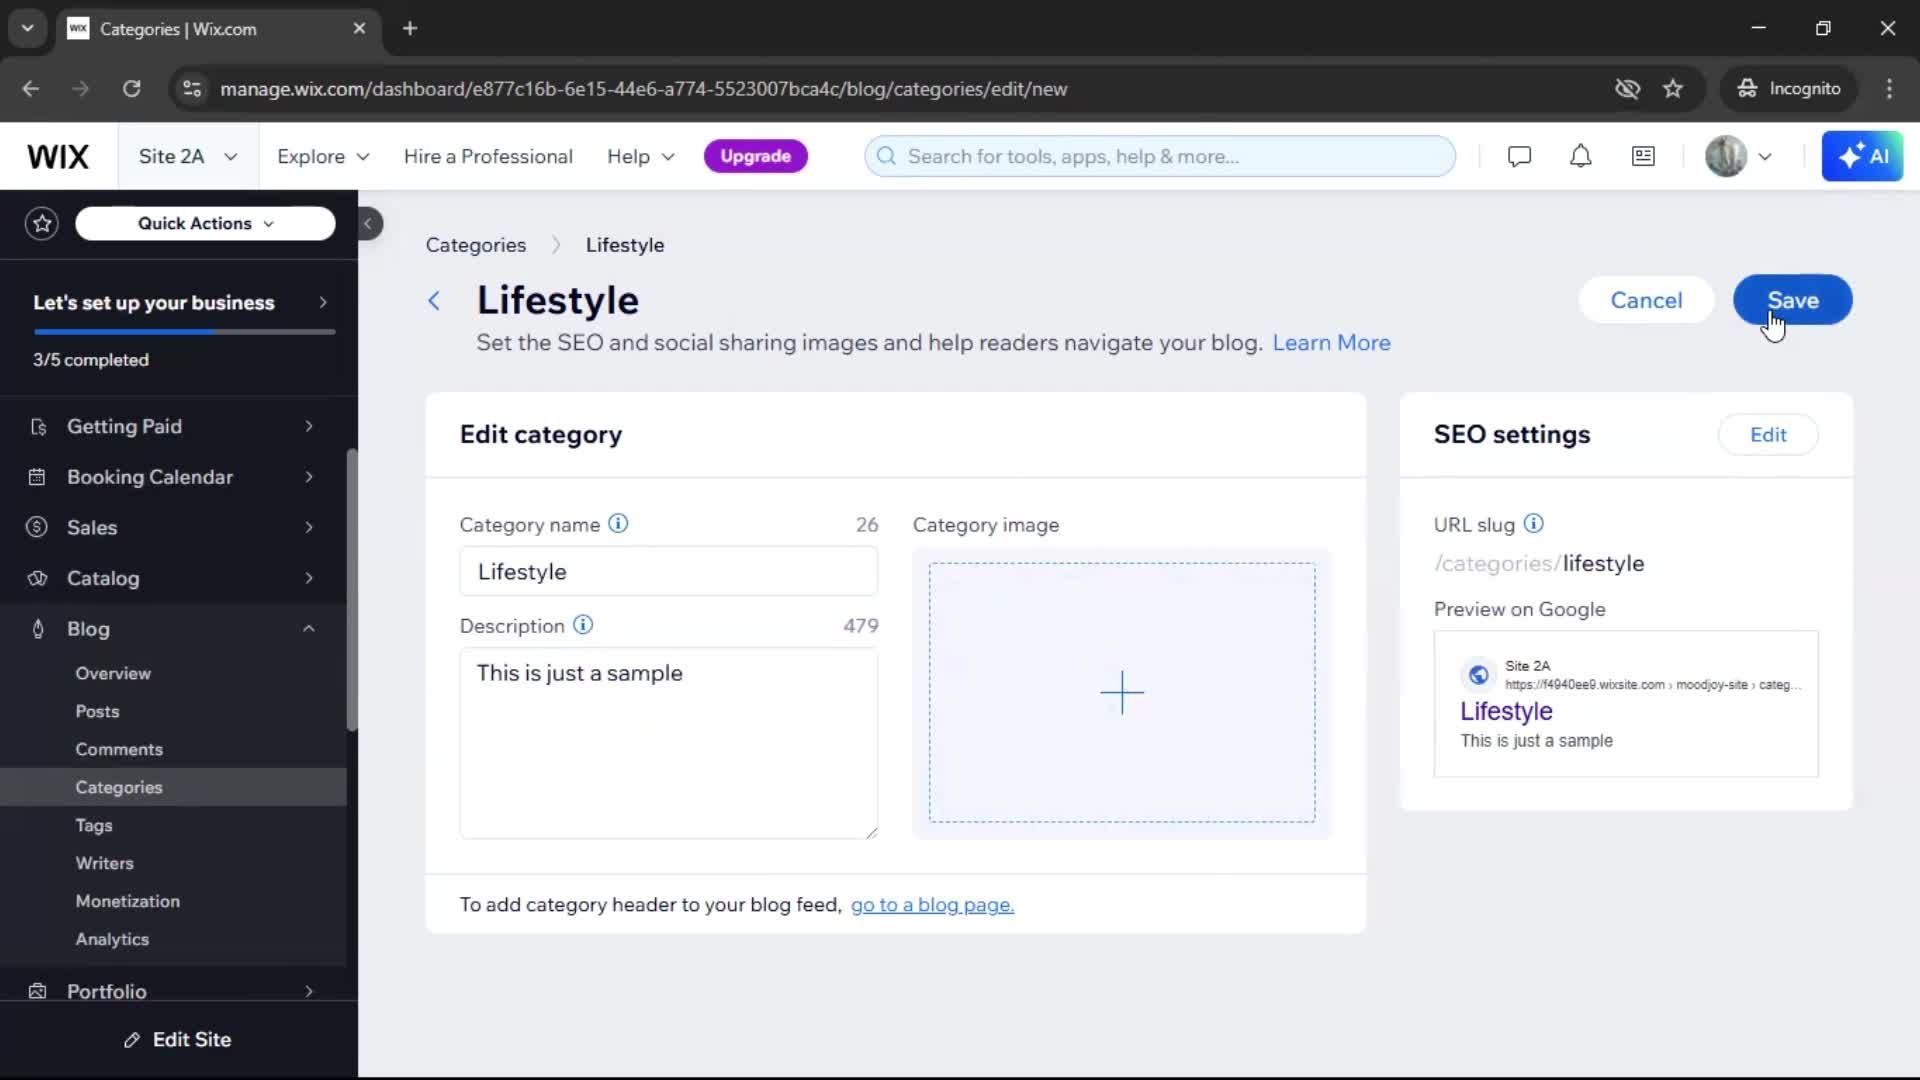Click the URL slug info icon
Image resolution: width=1920 pixels, height=1080 pixels.
(x=1533, y=524)
